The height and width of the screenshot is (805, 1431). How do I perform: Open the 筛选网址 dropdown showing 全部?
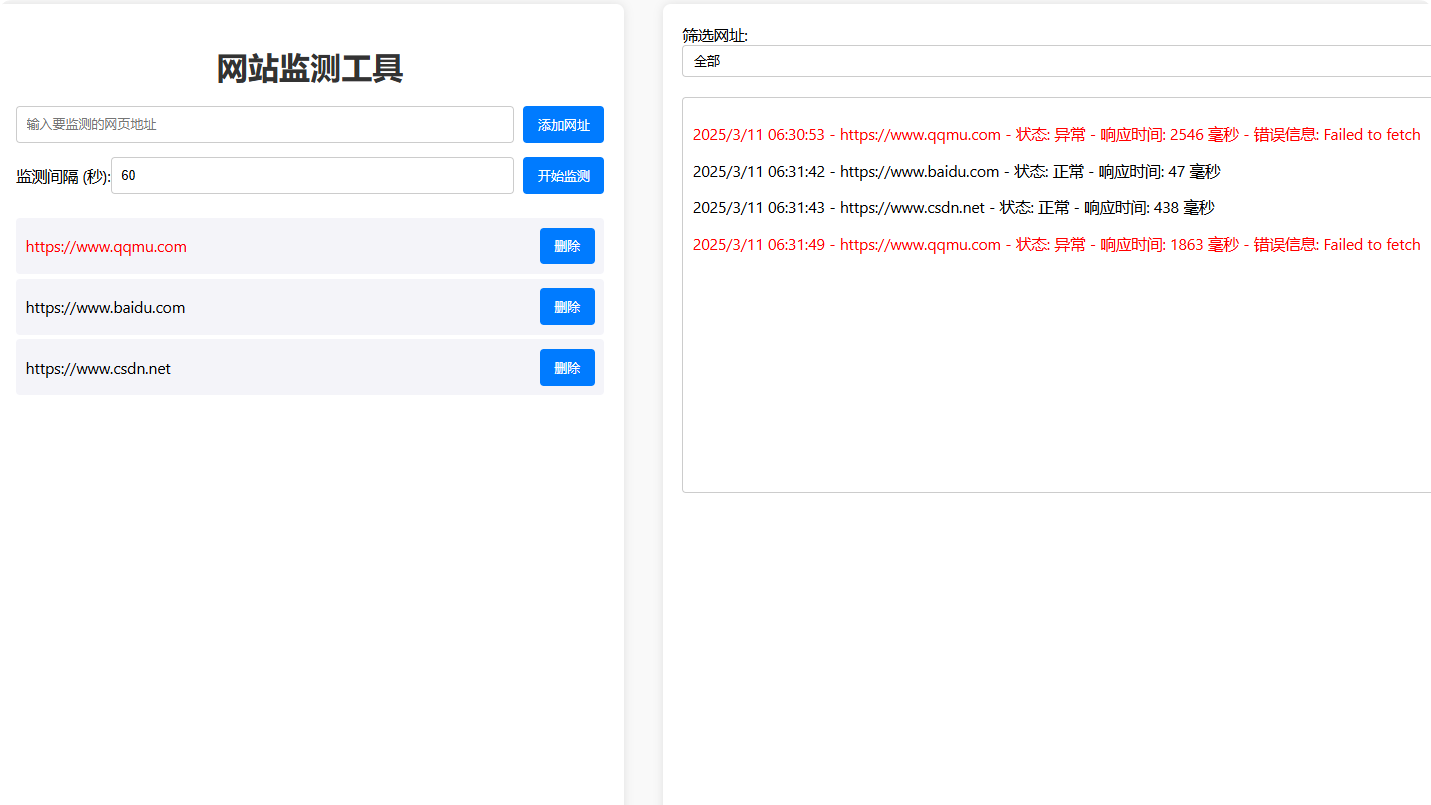[x=1056, y=61]
